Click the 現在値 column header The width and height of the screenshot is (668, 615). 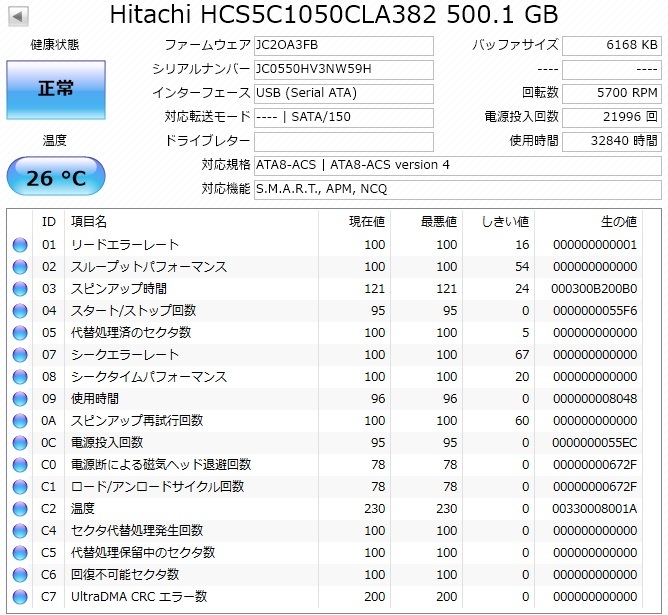point(354,222)
